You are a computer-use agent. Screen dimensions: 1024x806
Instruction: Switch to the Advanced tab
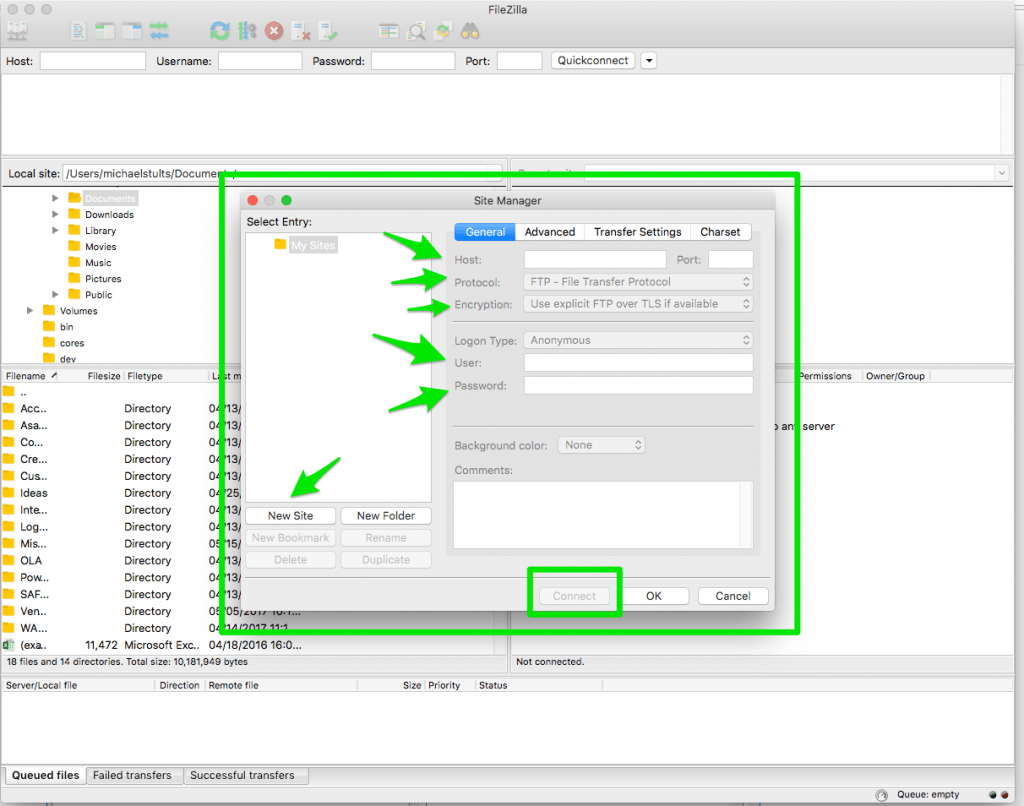coord(549,231)
